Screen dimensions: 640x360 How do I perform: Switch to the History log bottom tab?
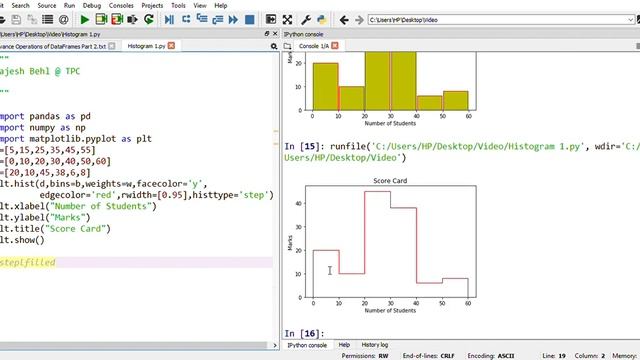point(375,345)
